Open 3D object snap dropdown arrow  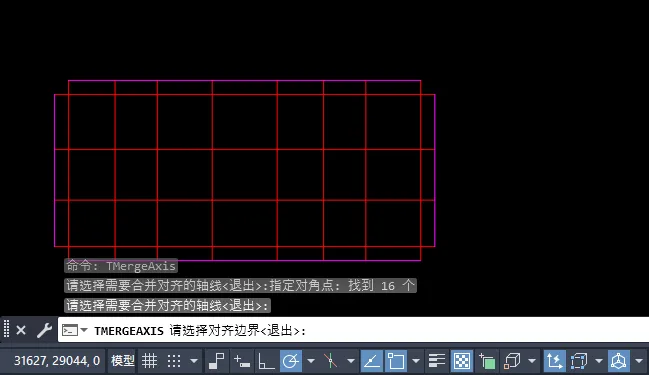(531, 361)
